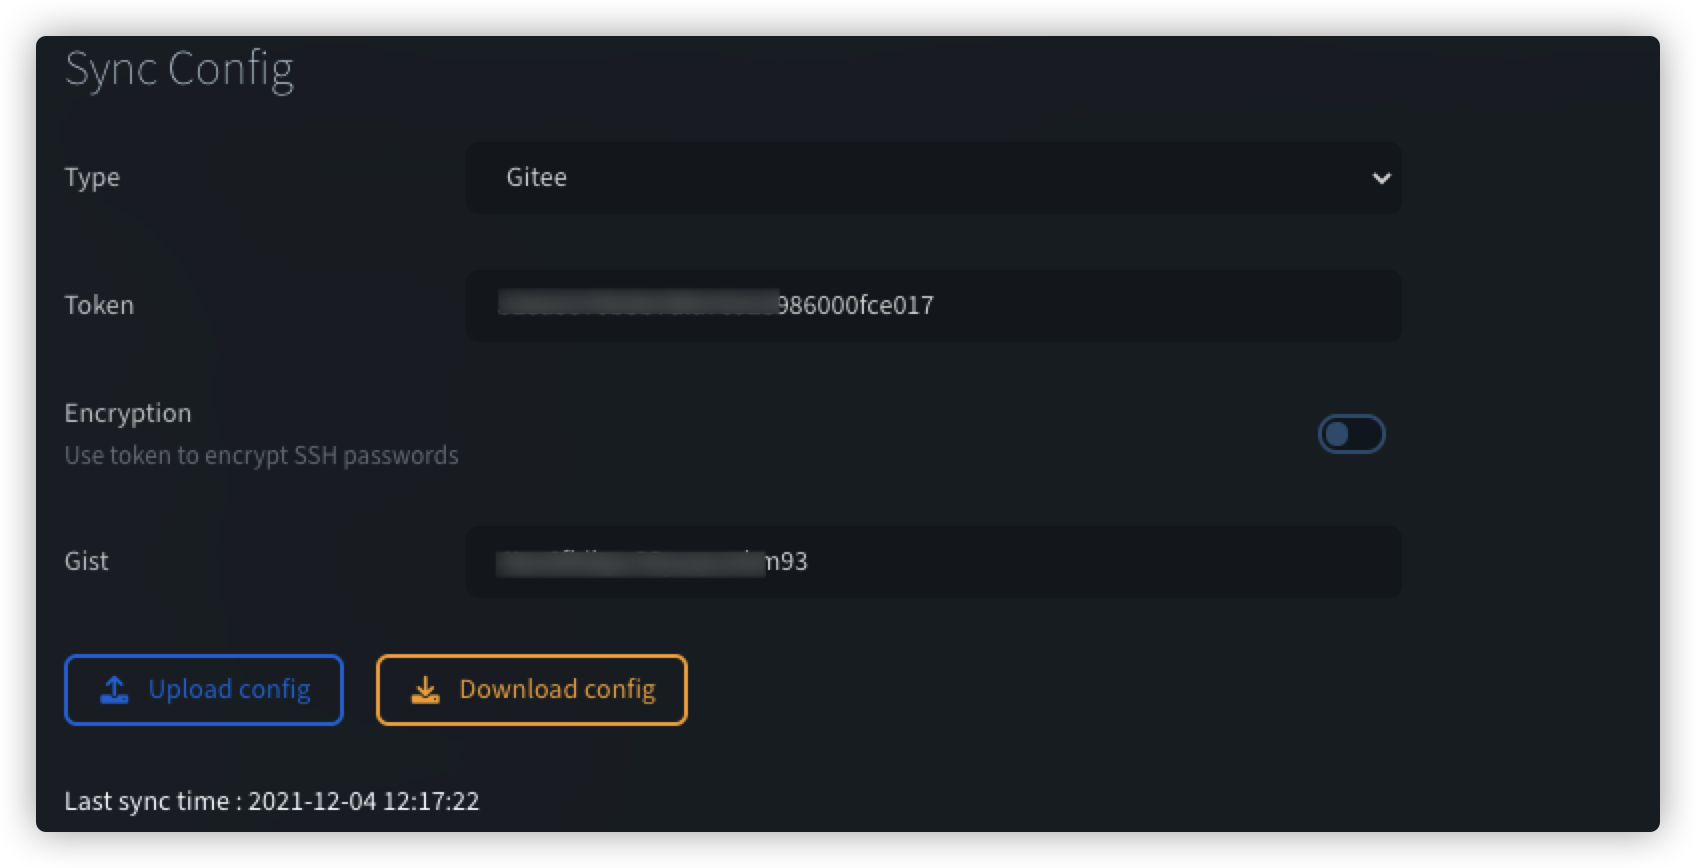Click the token text ending 986000fce017
1696x868 pixels.
pos(855,305)
